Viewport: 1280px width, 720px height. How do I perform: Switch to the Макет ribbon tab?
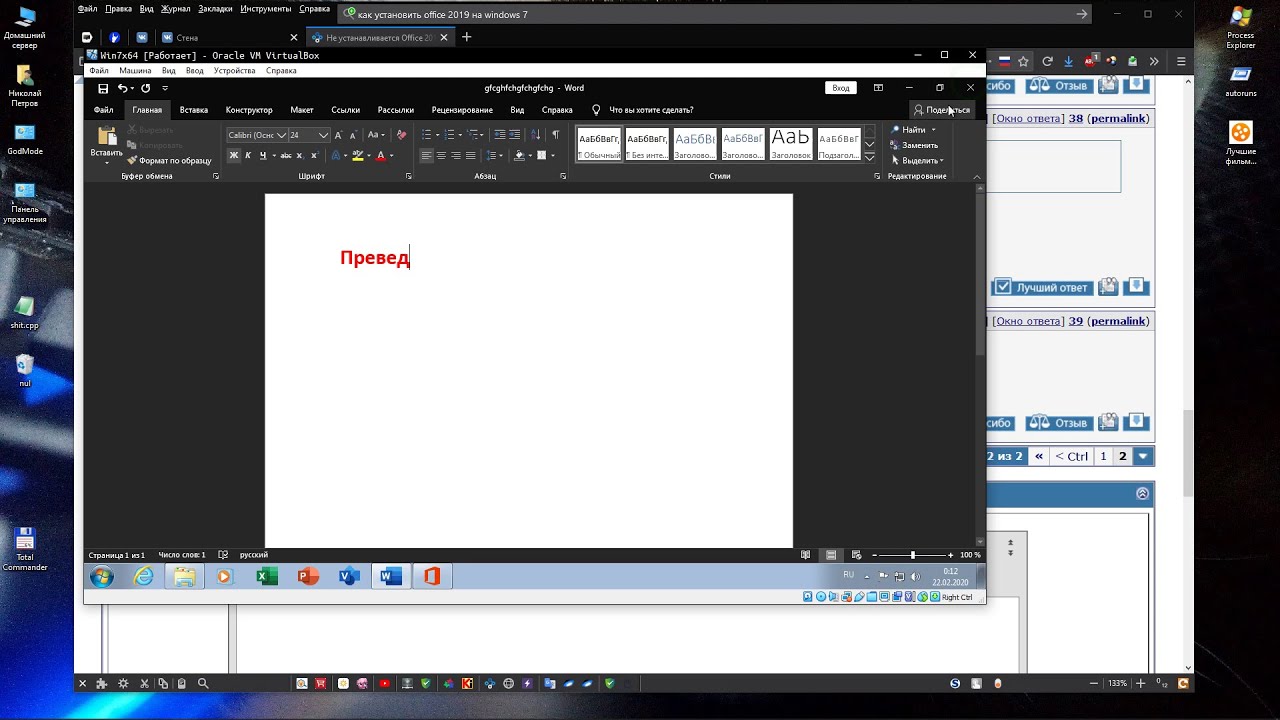pyautogui.click(x=302, y=110)
